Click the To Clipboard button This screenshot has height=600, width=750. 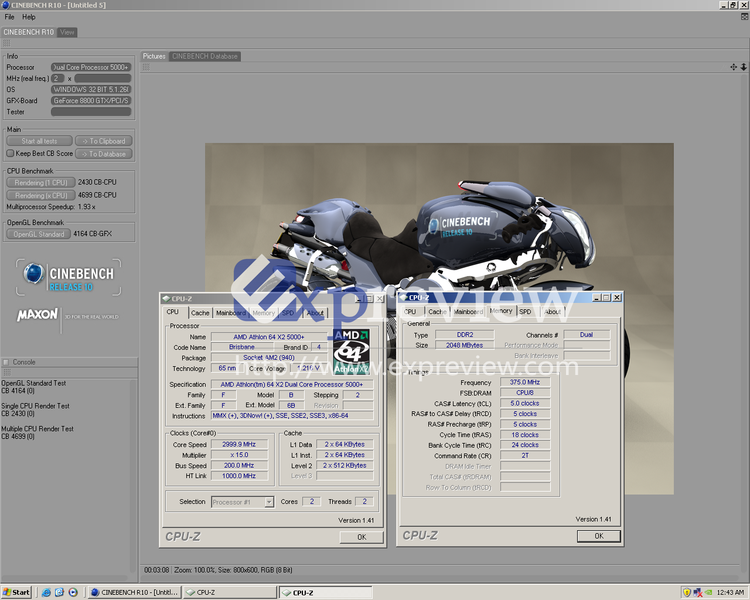[104, 141]
